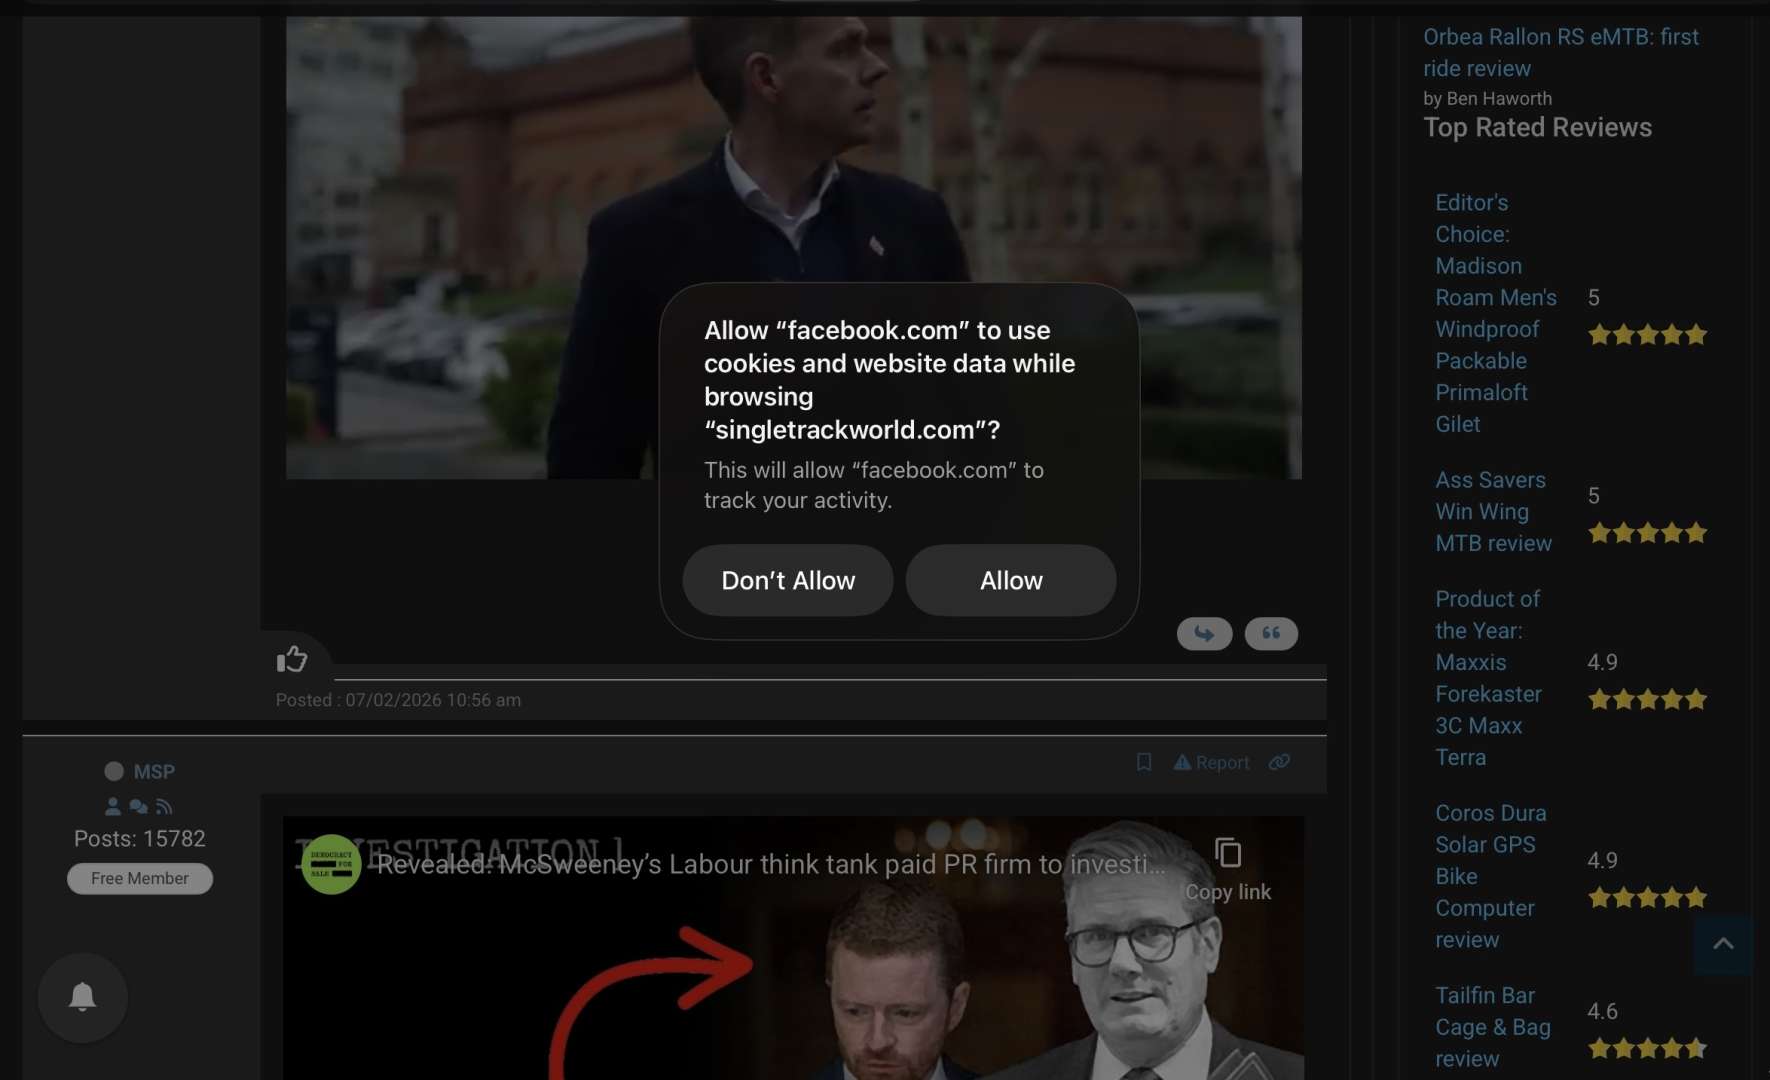Open the notification bell

click(83, 997)
